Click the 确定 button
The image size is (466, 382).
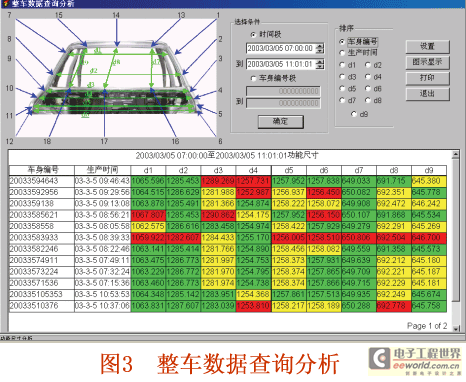[x=281, y=121]
